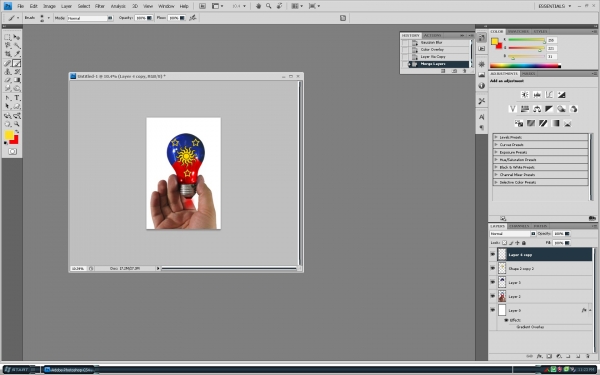Select the Zoom tool in toolbox

pyautogui.click(x=17, y=124)
